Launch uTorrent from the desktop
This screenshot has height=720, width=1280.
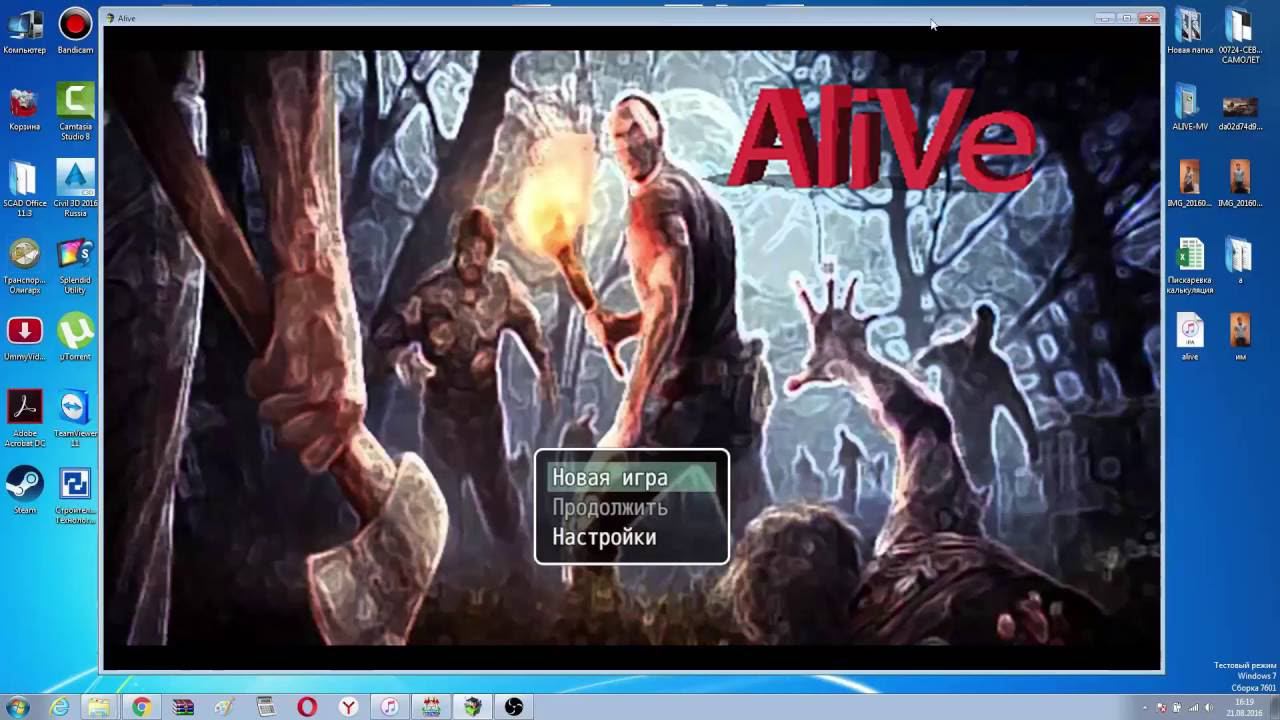(75, 339)
